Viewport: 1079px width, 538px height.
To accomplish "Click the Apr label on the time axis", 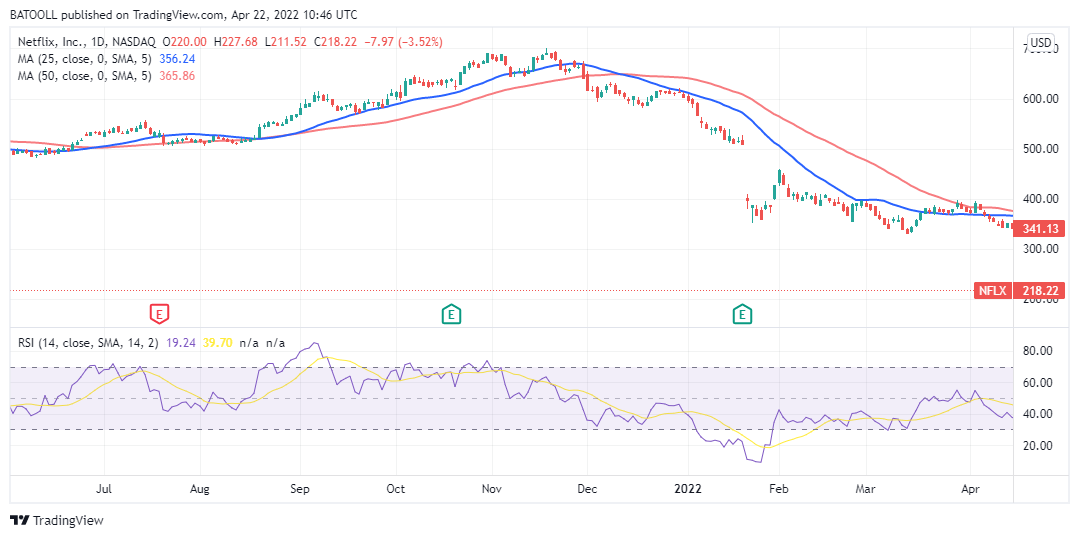I will [970, 489].
